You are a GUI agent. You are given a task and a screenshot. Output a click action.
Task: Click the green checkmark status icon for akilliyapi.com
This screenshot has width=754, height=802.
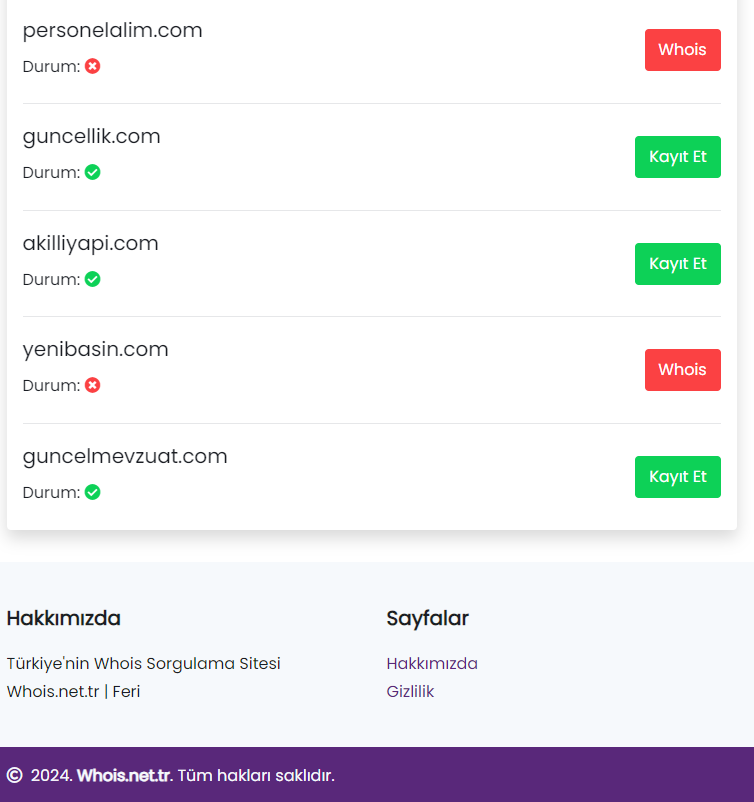[93, 279]
